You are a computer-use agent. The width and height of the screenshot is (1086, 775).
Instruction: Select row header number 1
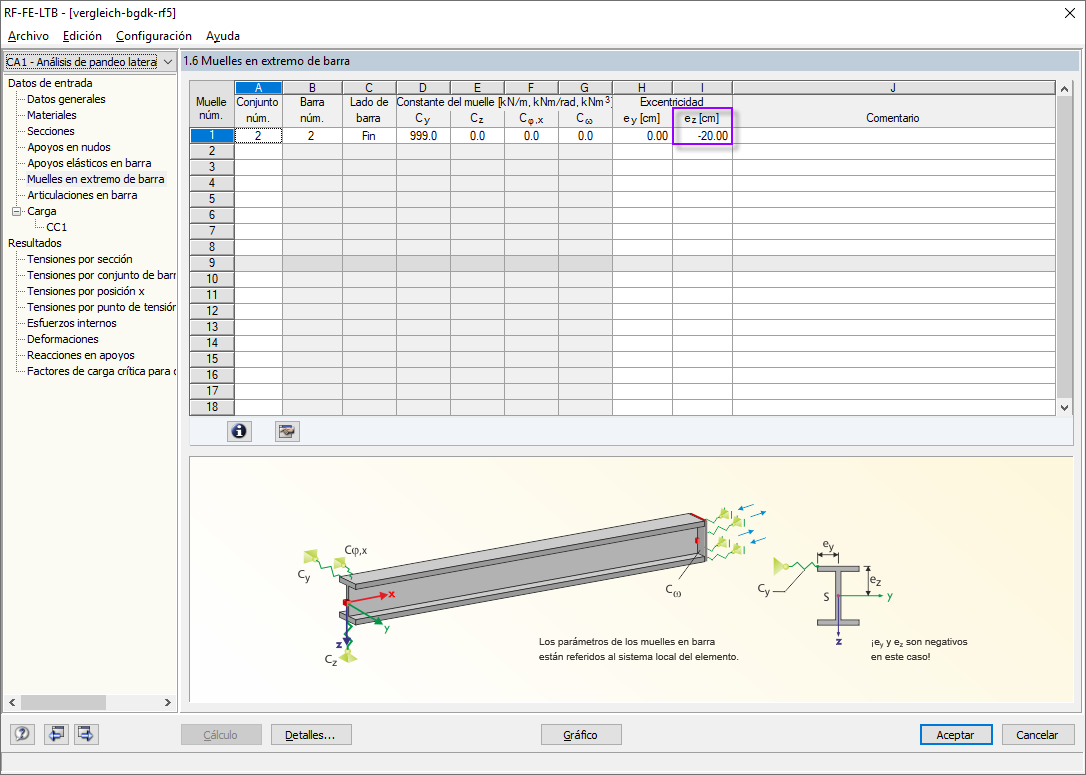(212, 136)
